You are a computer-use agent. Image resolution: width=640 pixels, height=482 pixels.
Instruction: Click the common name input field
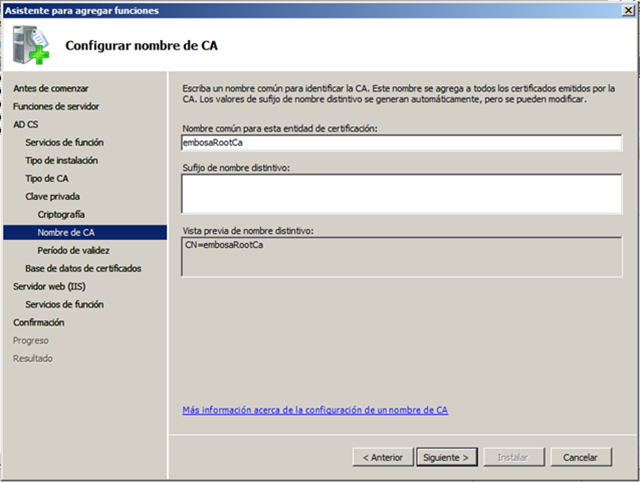[x=400, y=142]
